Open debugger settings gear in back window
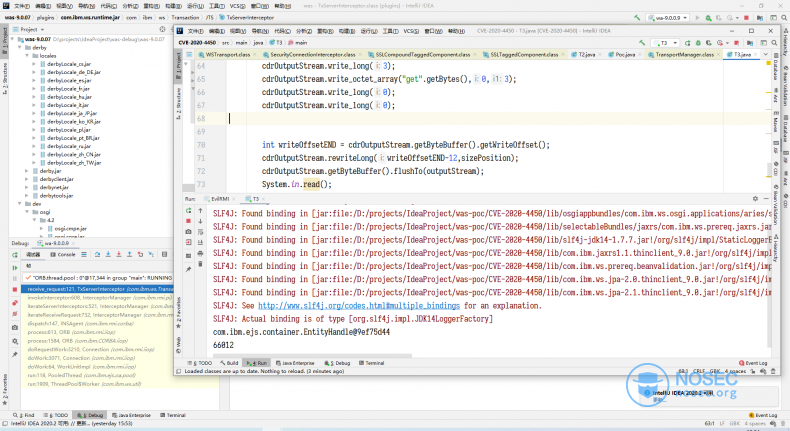Image resolution: width=790 pixels, height=431 pixels. point(15,341)
